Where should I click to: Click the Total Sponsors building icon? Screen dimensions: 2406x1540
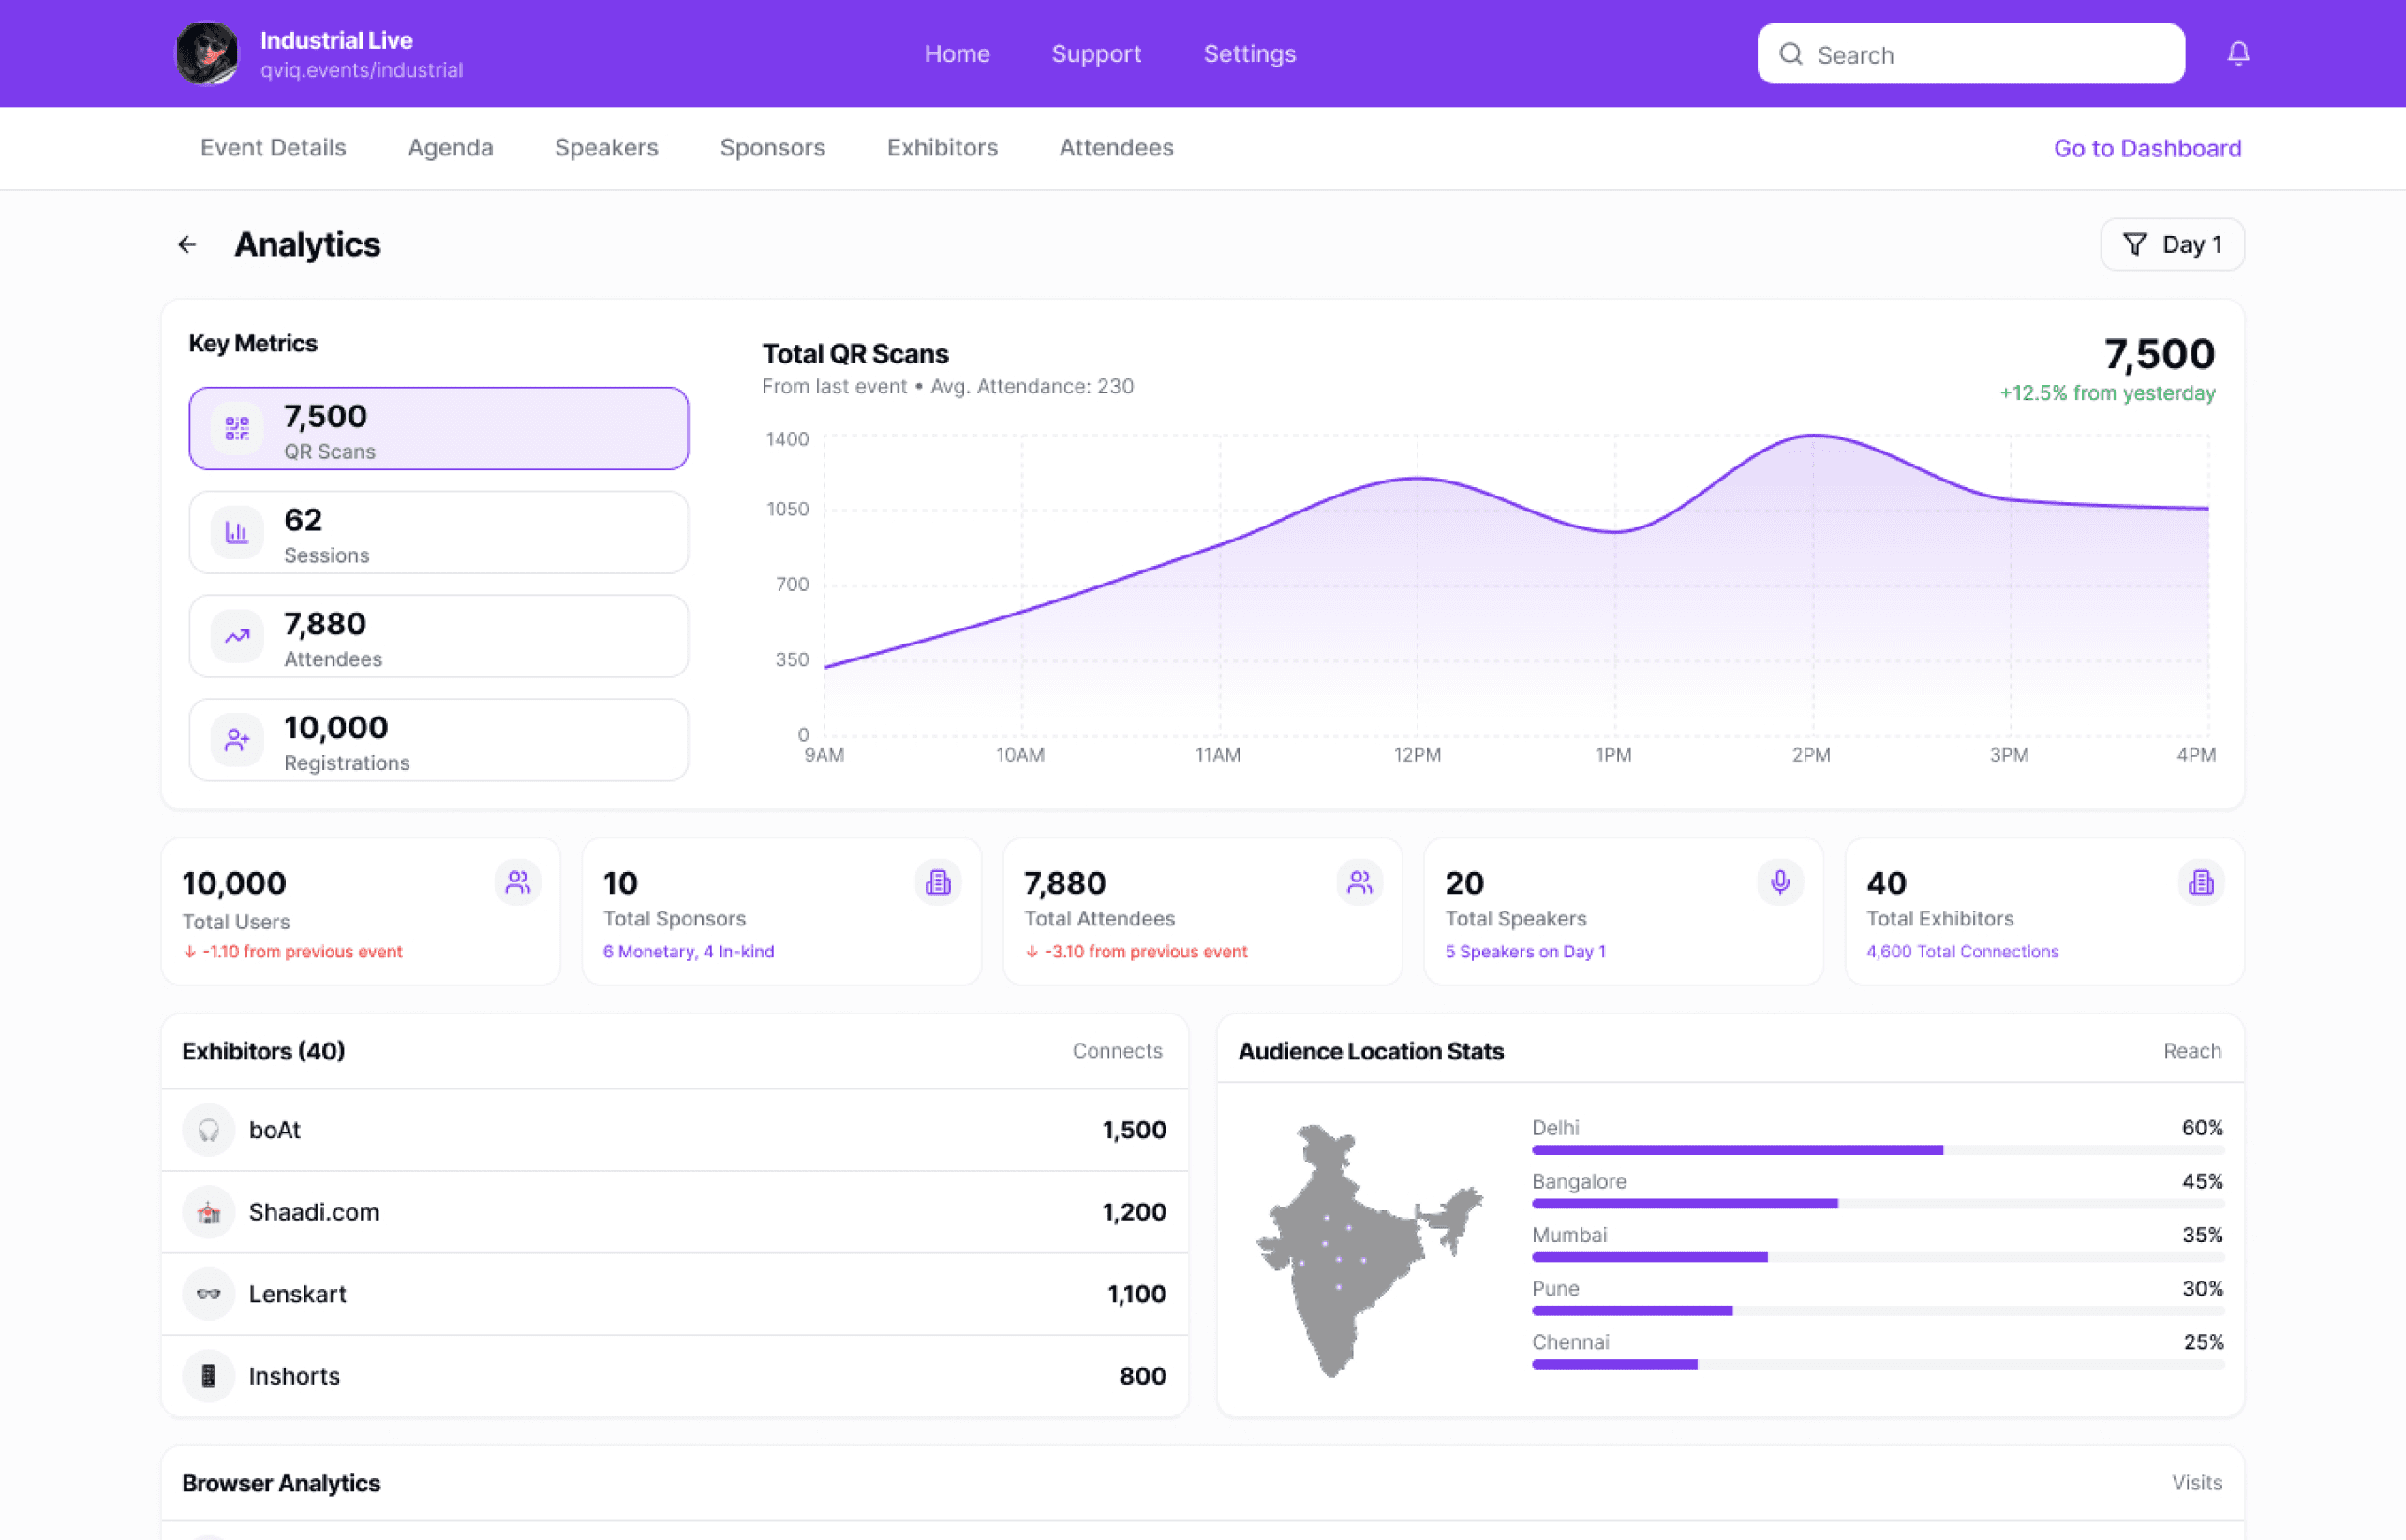pyautogui.click(x=938, y=882)
